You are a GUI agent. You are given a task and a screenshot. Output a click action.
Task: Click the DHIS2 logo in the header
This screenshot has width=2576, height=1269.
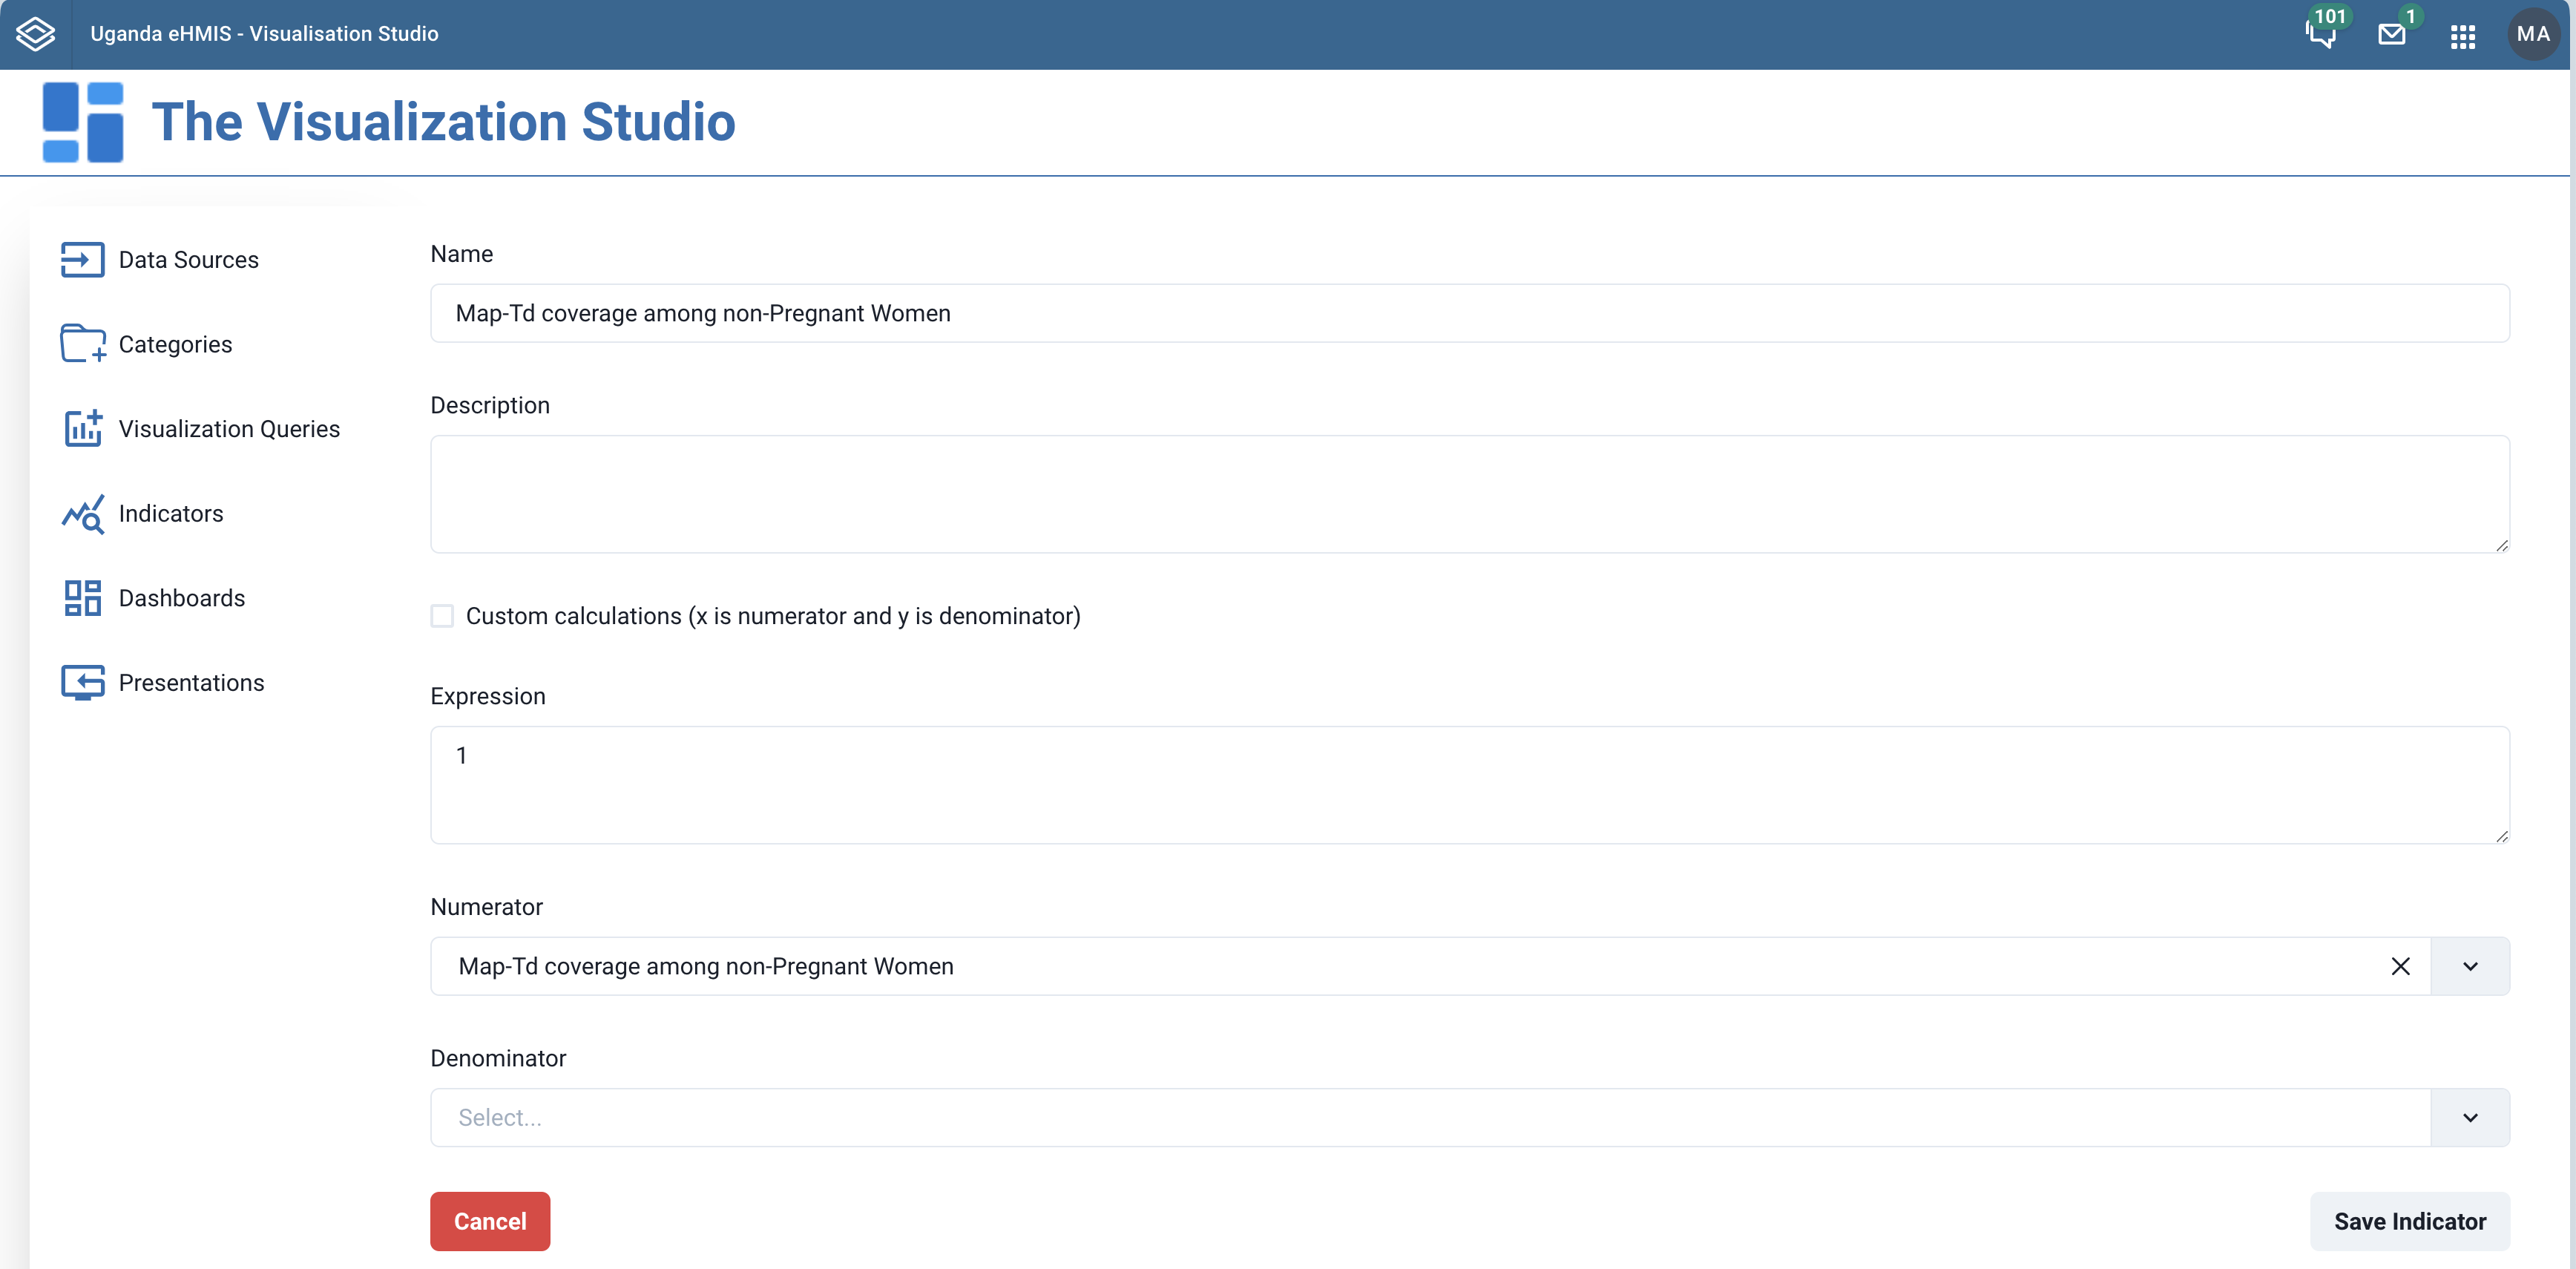[x=36, y=34]
